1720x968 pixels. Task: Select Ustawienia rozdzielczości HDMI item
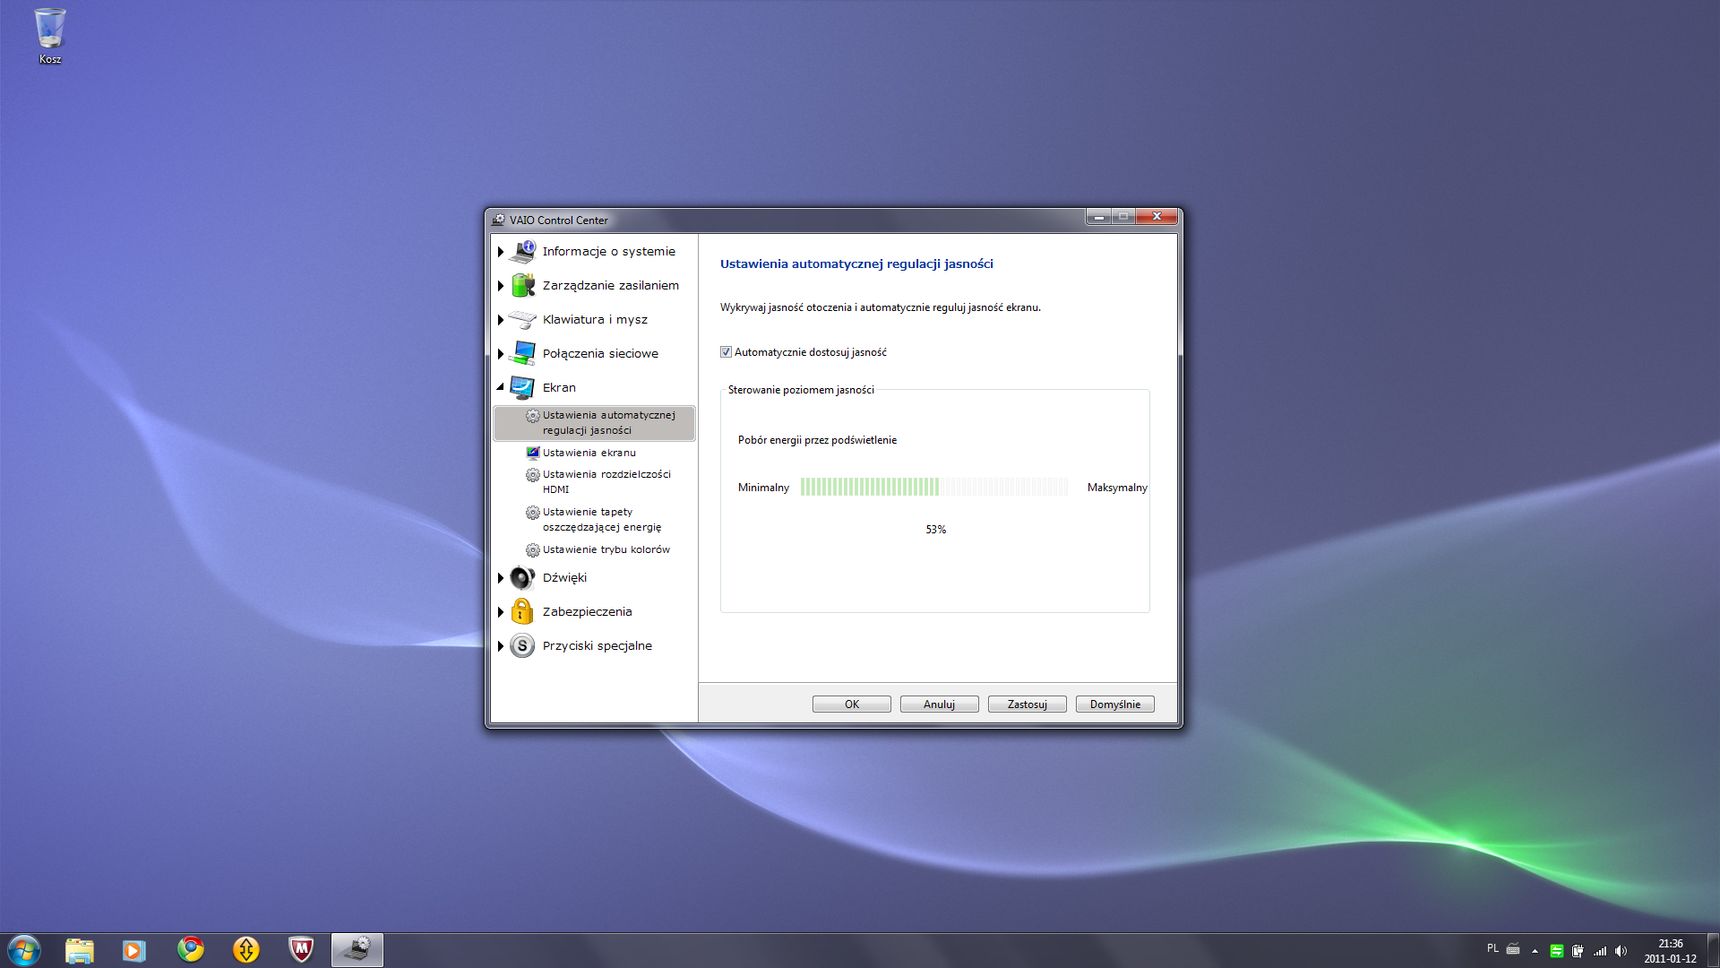point(606,482)
